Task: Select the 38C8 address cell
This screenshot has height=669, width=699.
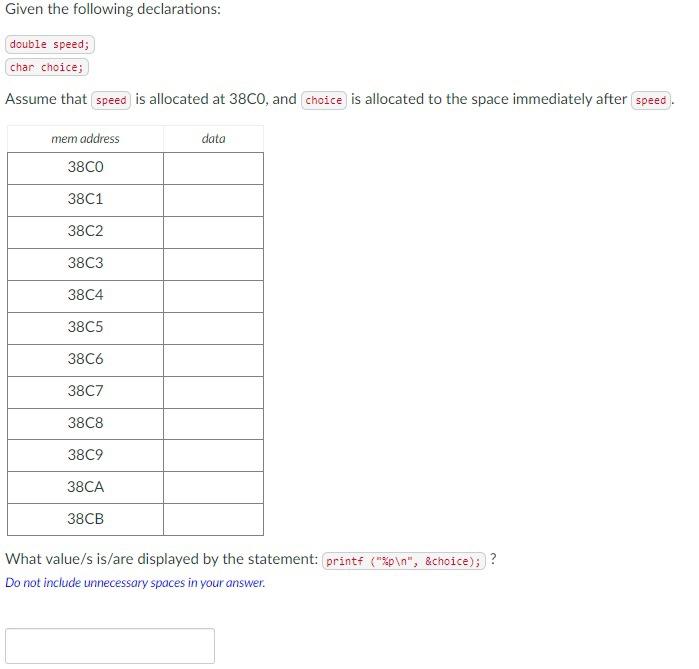Action: (x=86, y=424)
